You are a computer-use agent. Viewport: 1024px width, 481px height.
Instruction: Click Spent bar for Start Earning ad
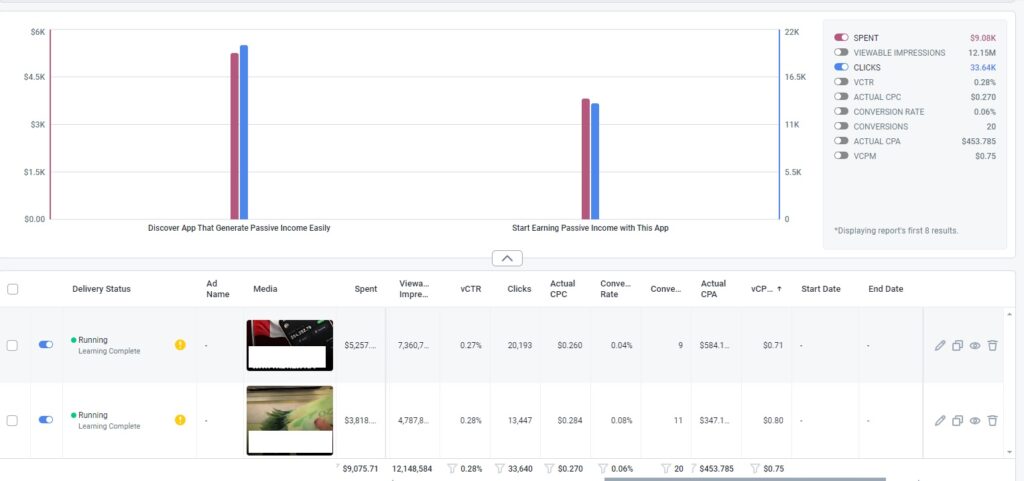coord(586,159)
